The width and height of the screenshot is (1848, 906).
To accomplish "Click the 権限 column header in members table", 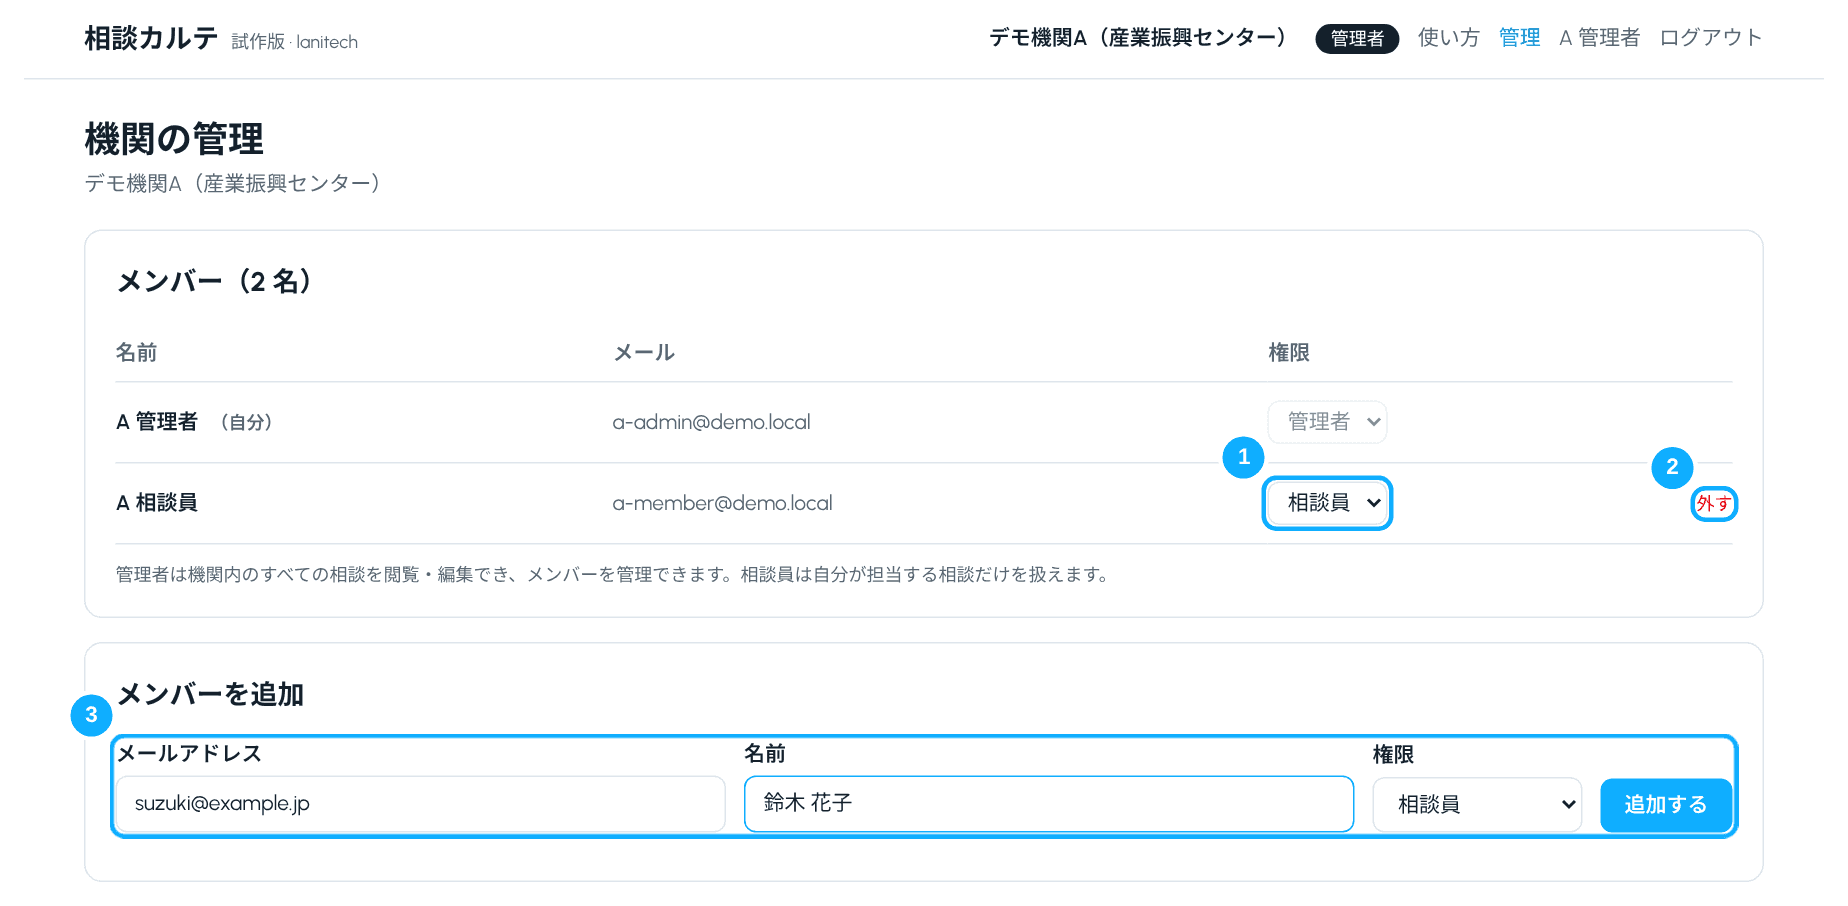I will (x=1289, y=352).
